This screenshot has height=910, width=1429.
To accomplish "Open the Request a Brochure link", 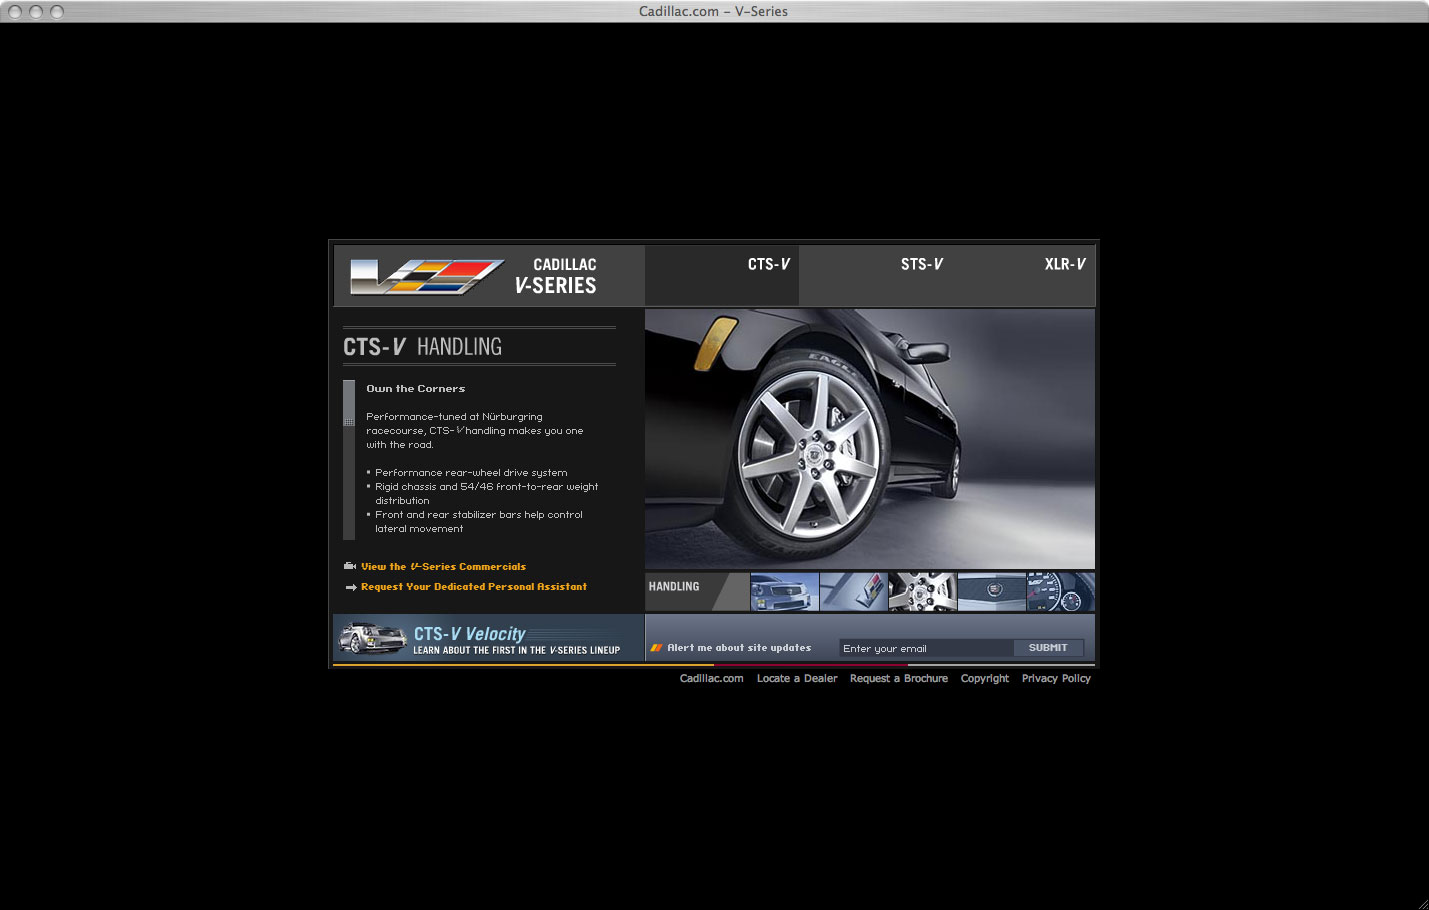I will [899, 678].
